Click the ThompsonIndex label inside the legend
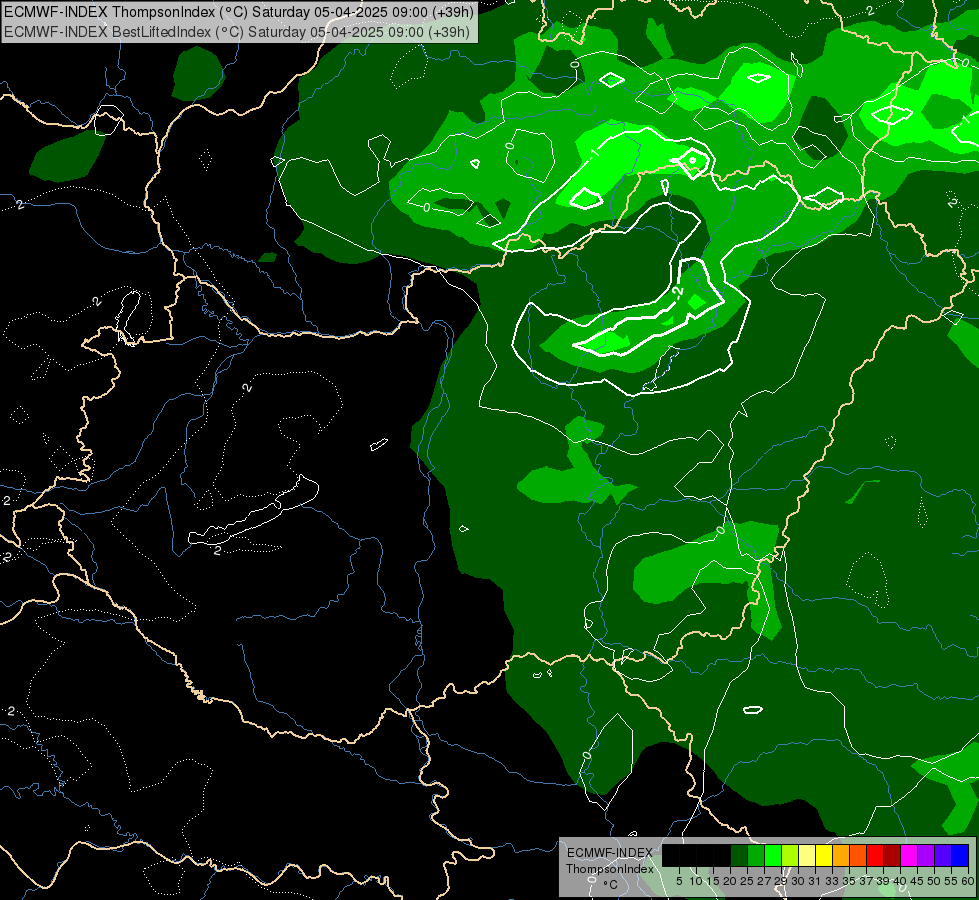The height and width of the screenshot is (900, 979). tap(609, 869)
